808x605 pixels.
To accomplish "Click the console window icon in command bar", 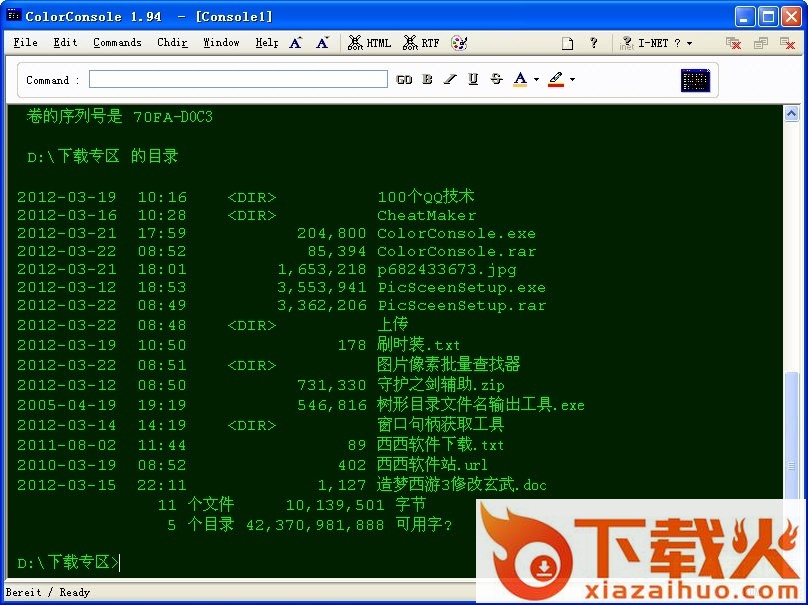I will (695, 80).
